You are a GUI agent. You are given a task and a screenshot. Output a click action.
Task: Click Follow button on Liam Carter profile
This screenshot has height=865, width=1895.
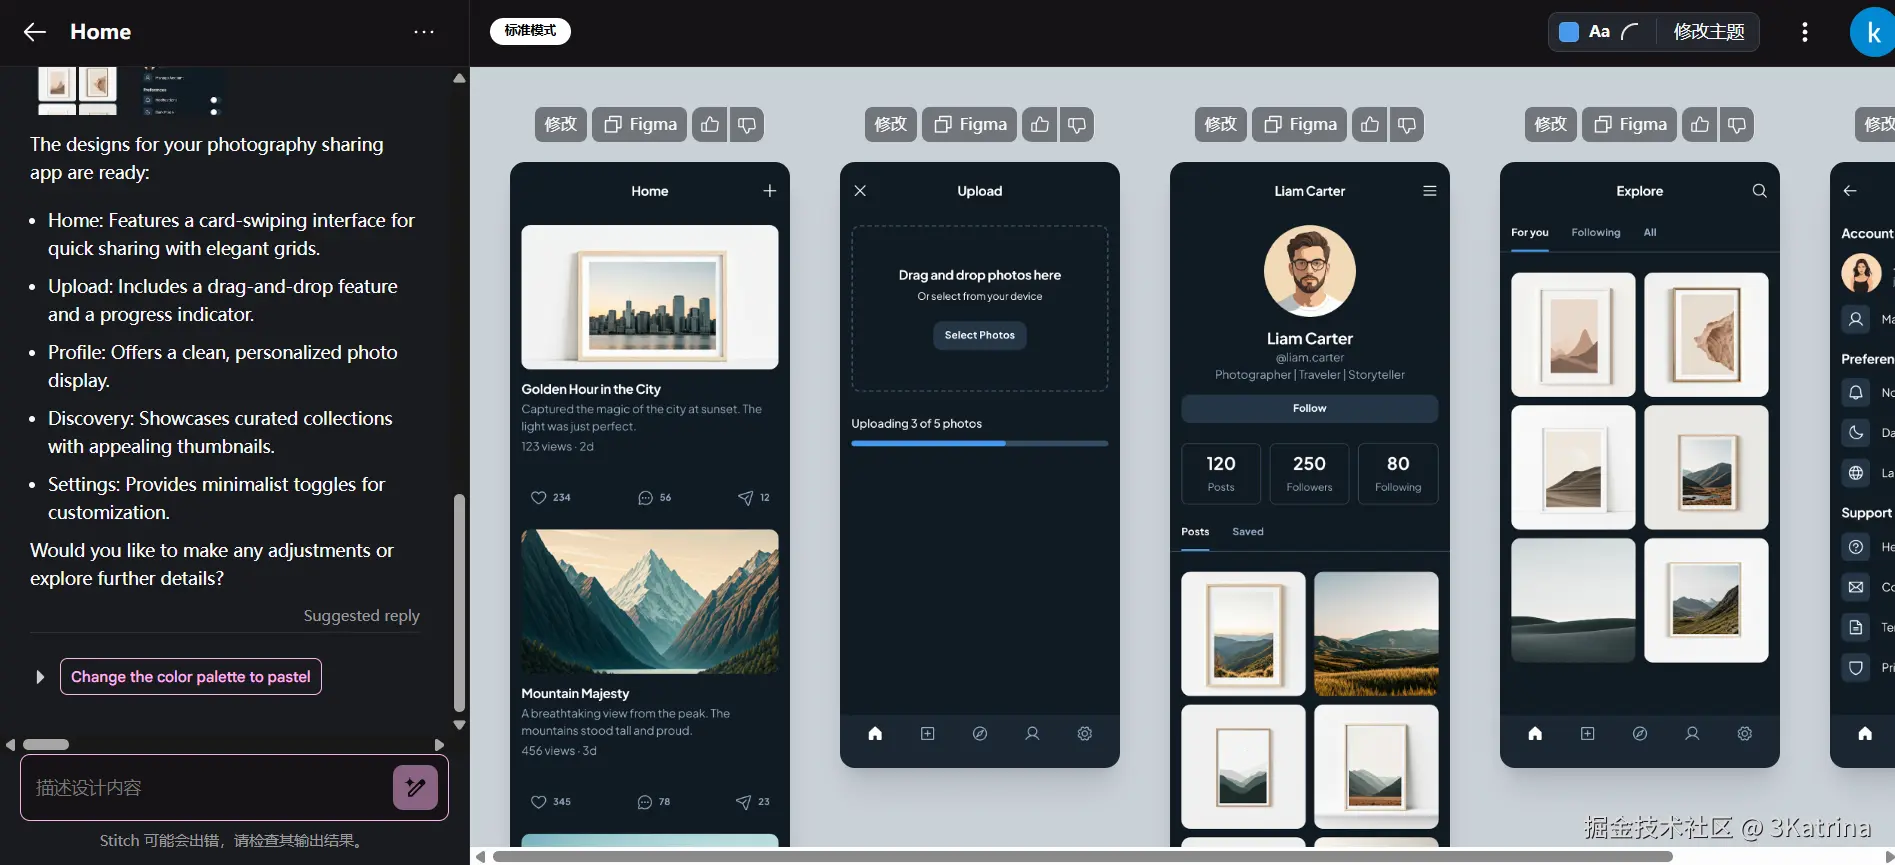[x=1310, y=408]
